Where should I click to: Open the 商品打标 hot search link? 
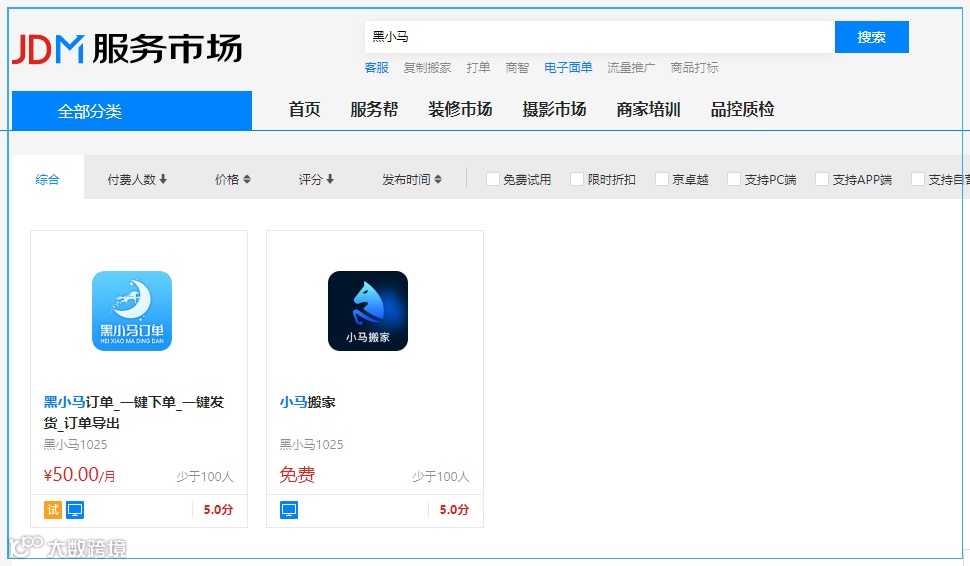pyautogui.click(x=695, y=67)
